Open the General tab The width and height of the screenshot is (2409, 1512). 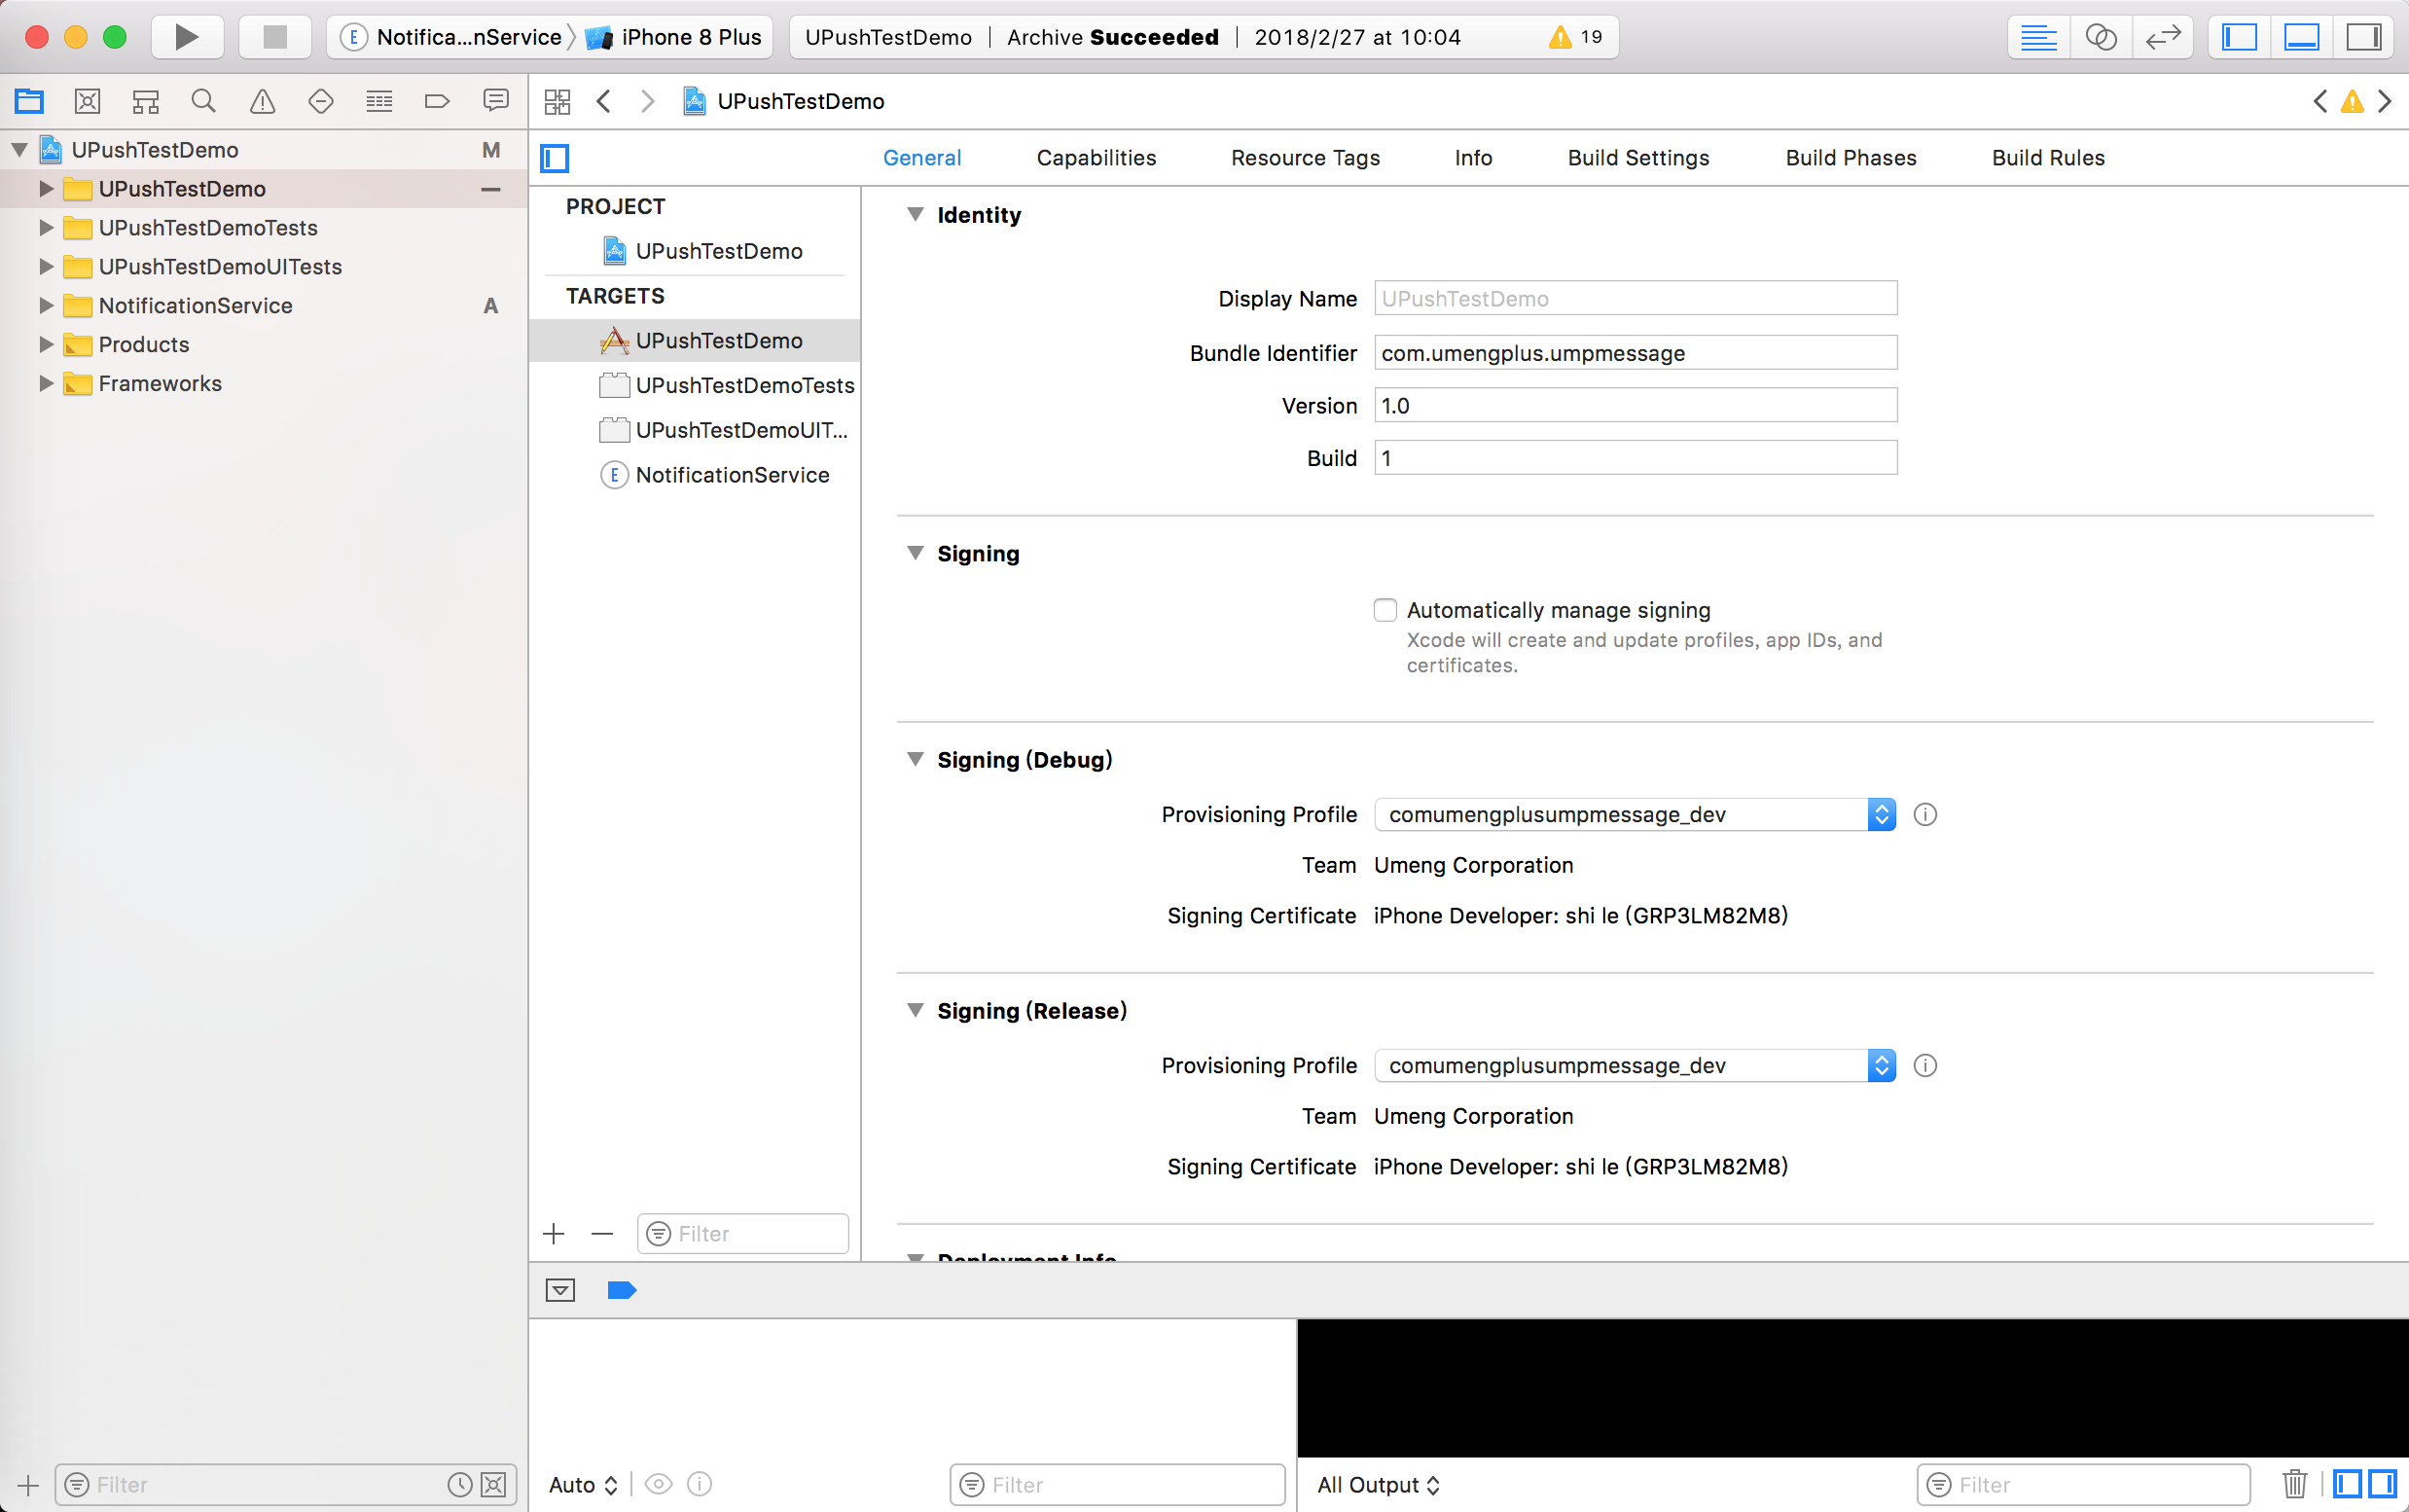click(x=922, y=158)
